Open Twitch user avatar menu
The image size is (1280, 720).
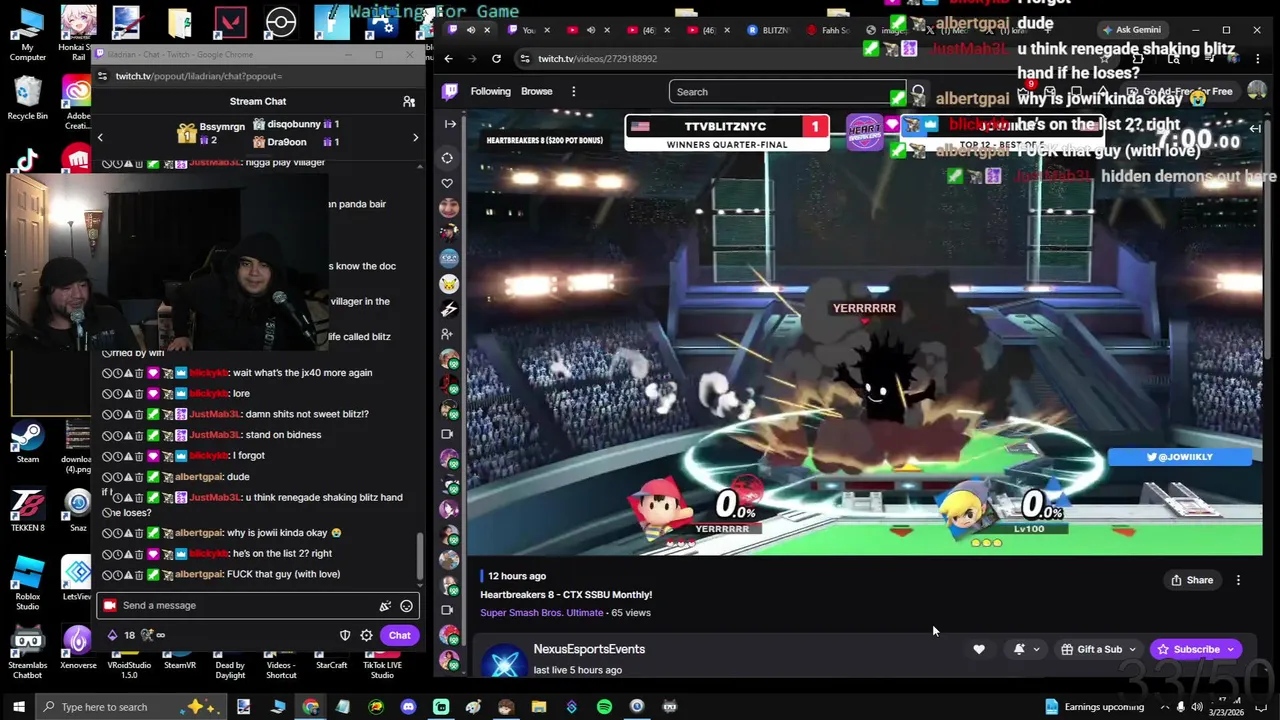click(1256, 91)
